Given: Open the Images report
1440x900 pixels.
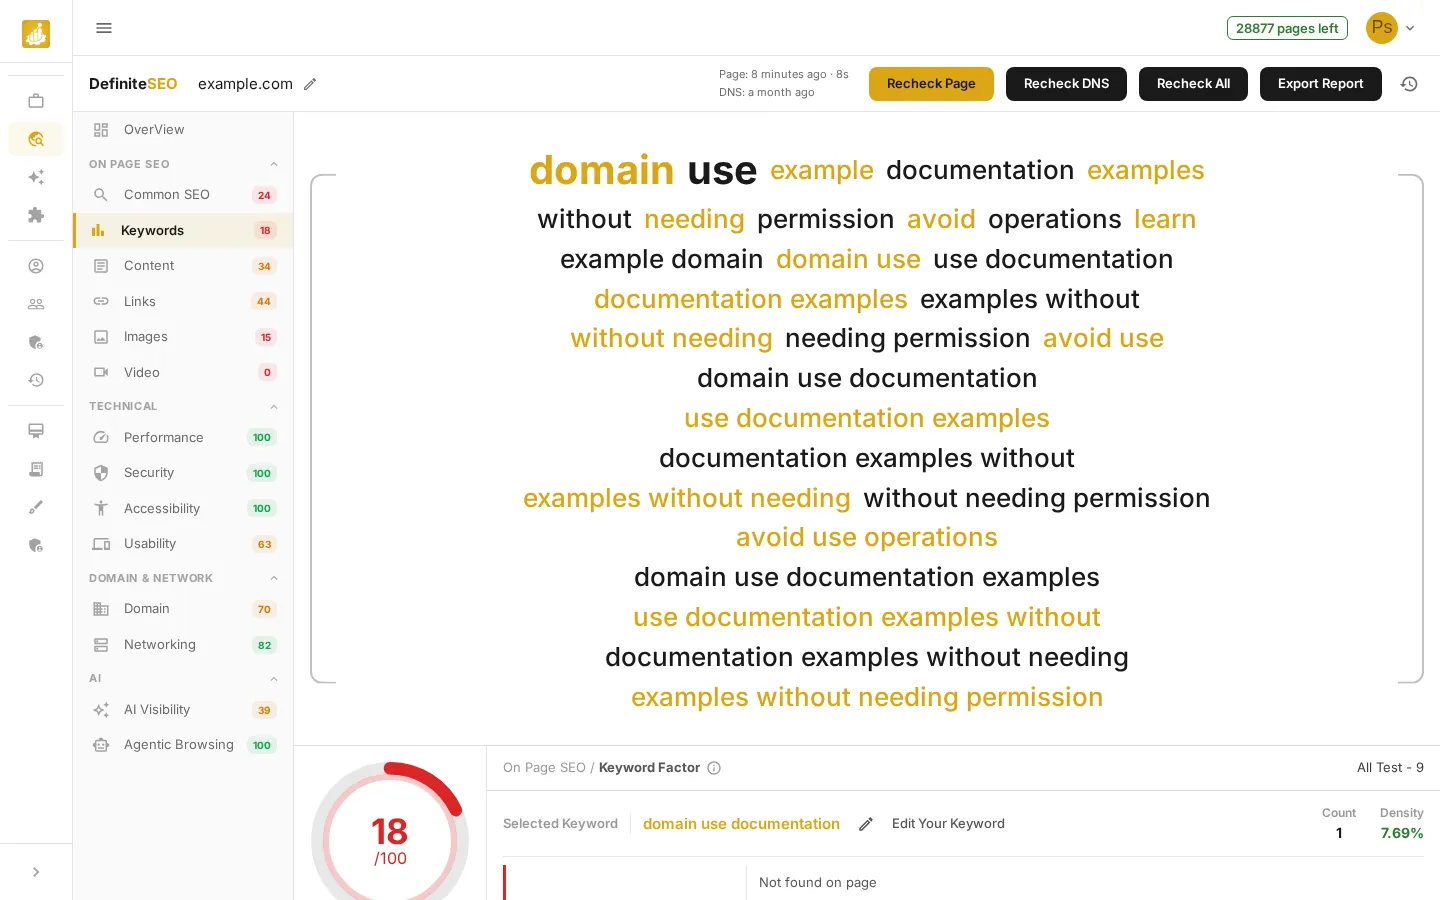Looking at the screenshot, I should 183,337.
